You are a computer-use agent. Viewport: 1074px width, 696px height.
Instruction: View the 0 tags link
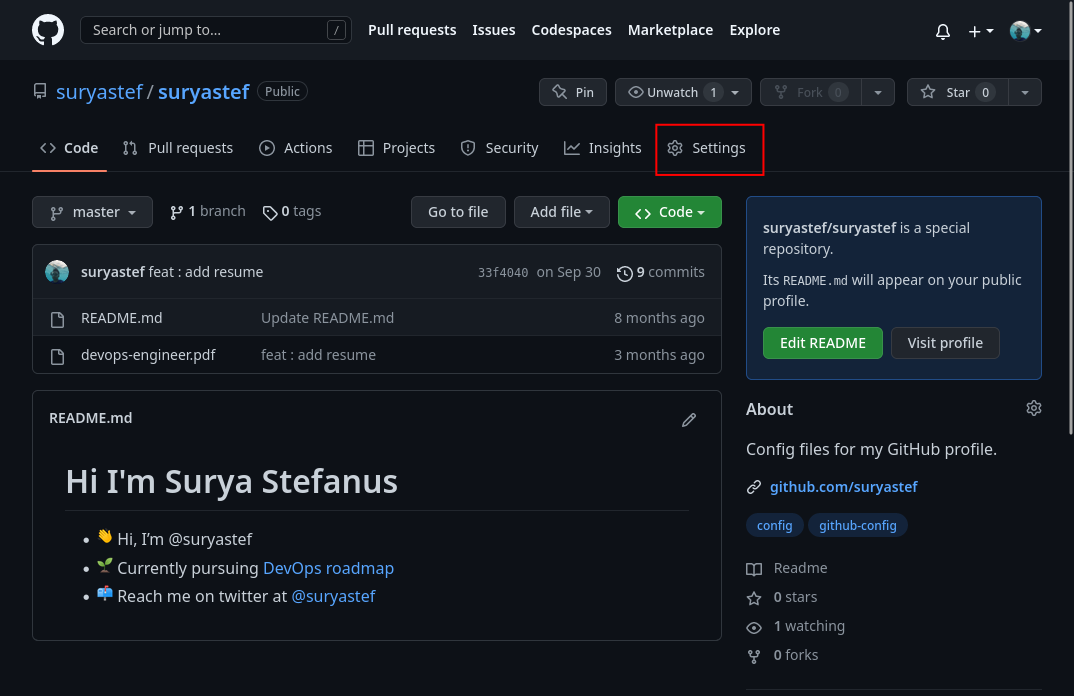[292, 212]
